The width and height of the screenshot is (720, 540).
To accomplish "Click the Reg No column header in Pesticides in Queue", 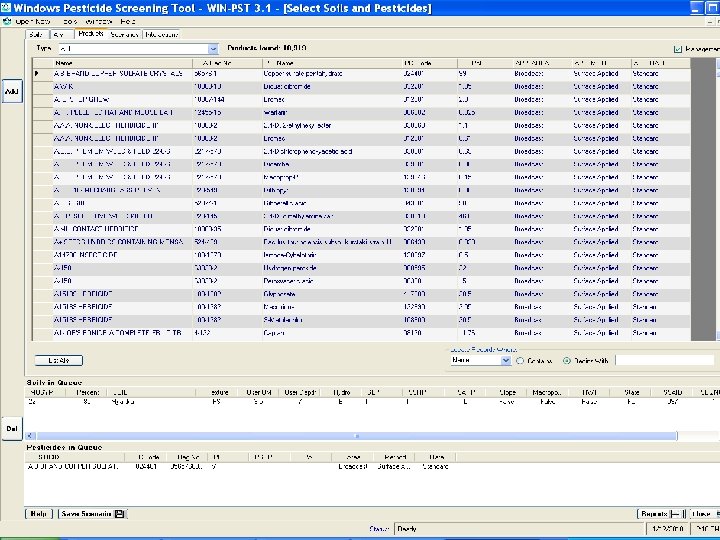I will click(186, 457).
